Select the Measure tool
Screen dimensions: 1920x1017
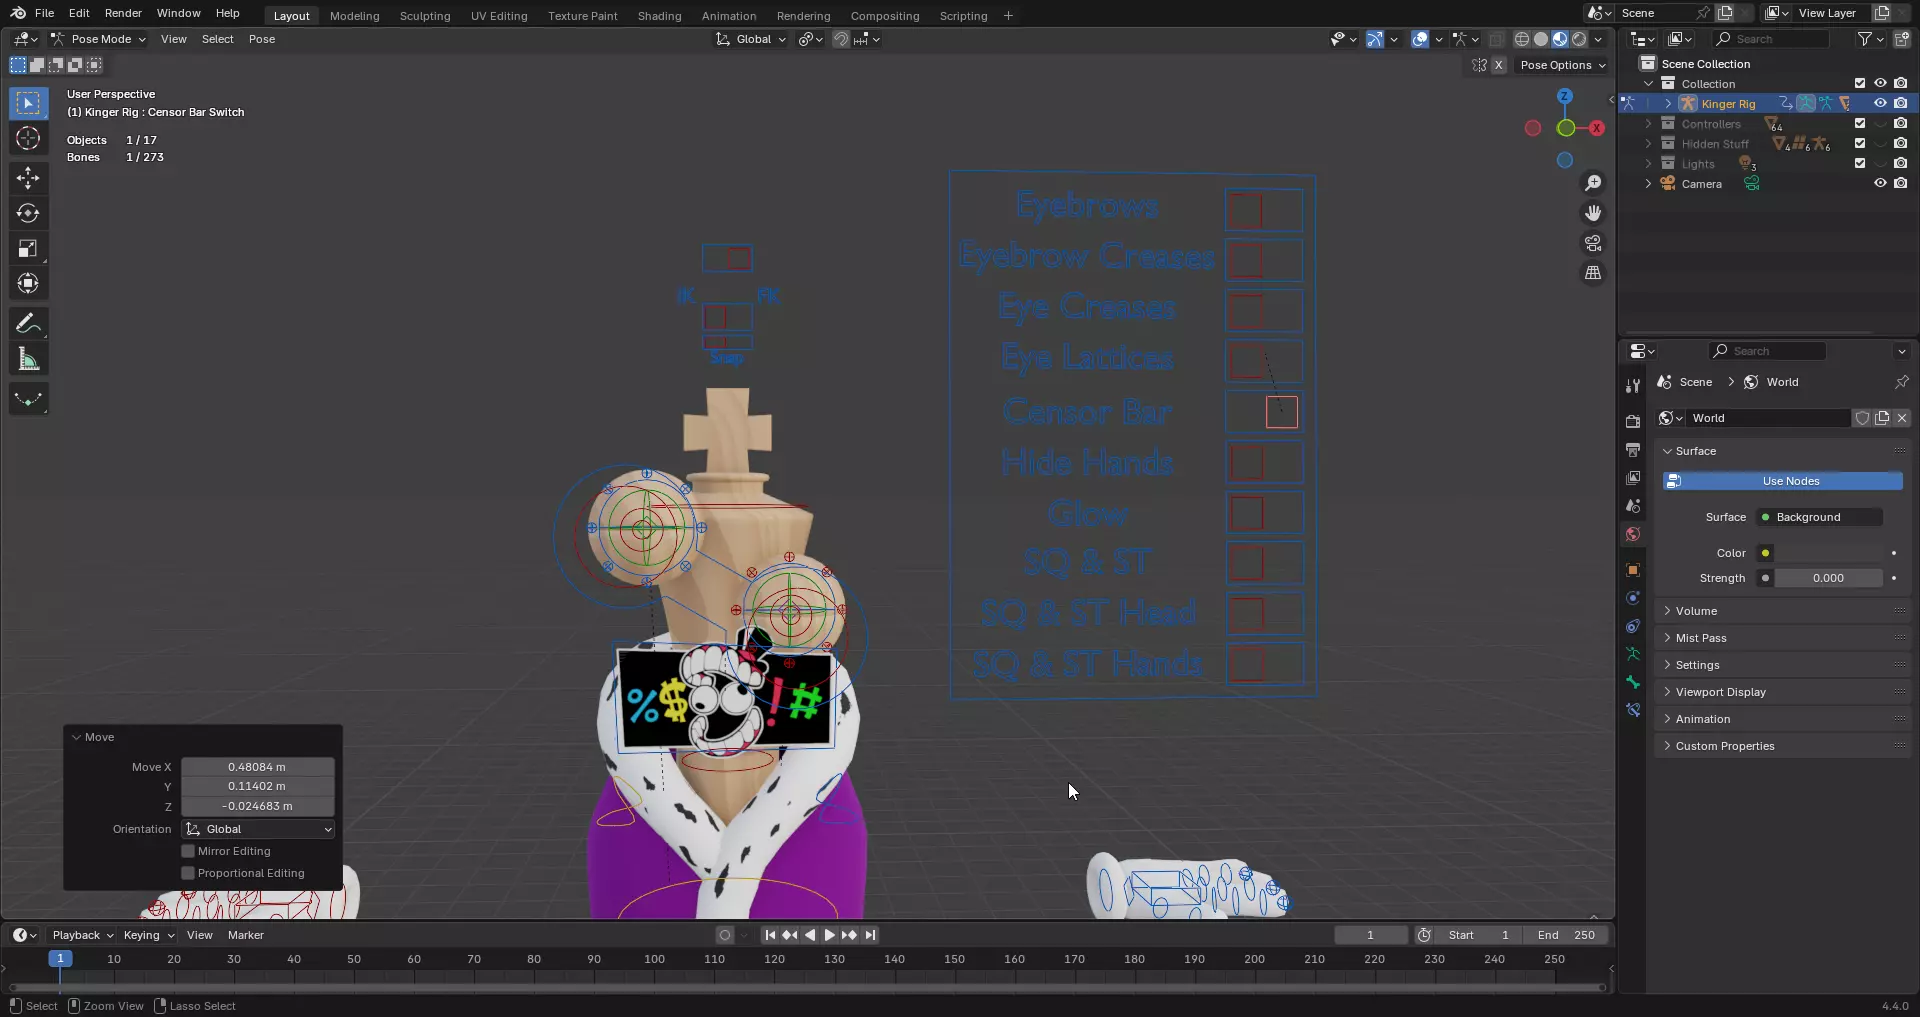pos(28,359)
